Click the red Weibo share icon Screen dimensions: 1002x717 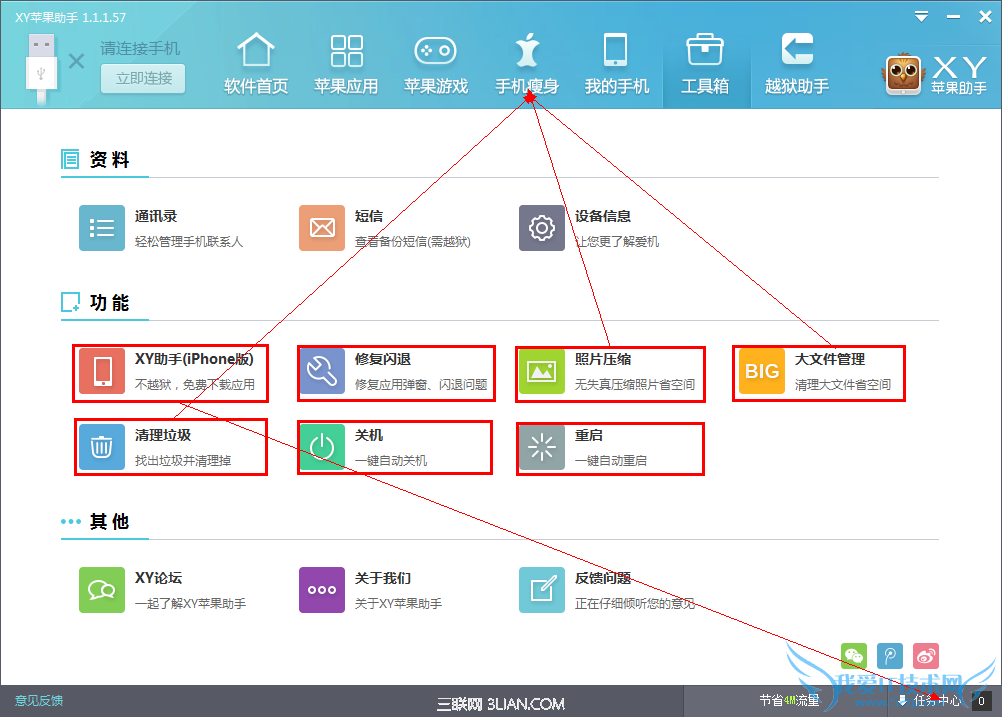926,656
